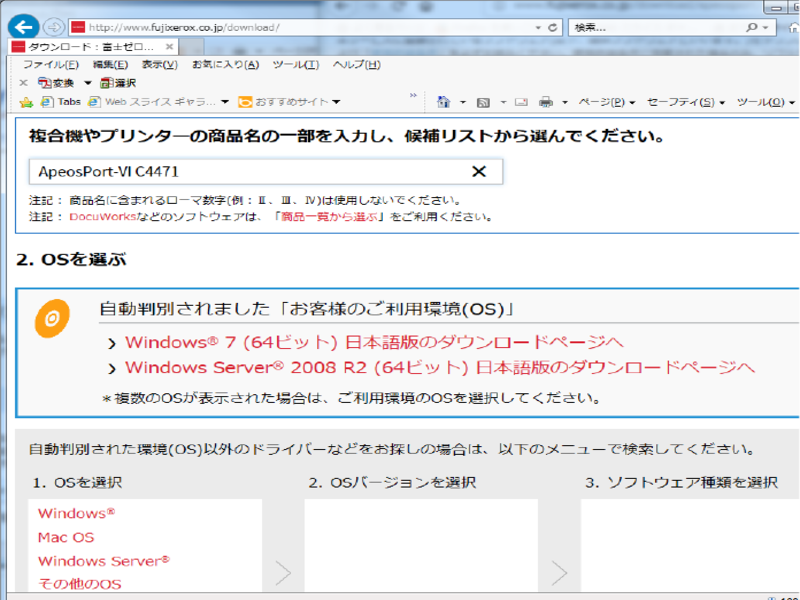Click the magnifier icon in the search box
This screenshot has height=600, width=800.
[x=752, y=28]
